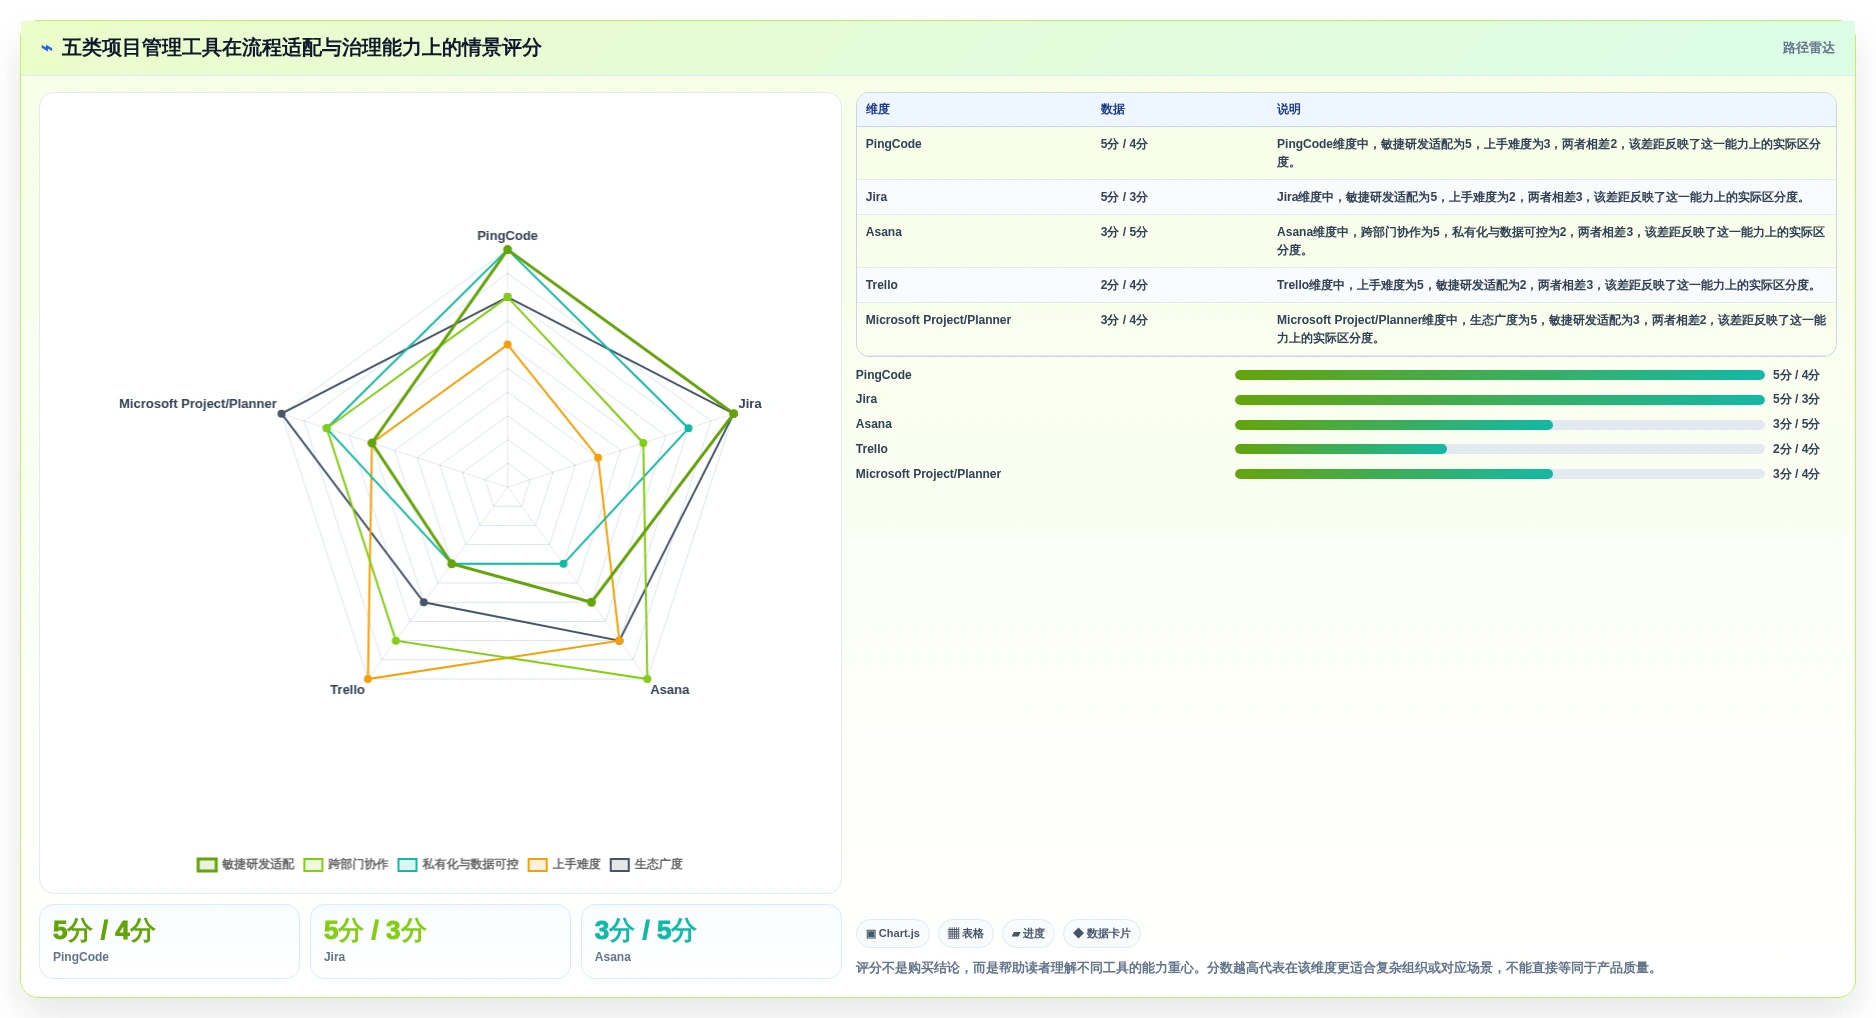
Task: Open the Jira 5分 / 3分 data card
Action: point(440,941)
